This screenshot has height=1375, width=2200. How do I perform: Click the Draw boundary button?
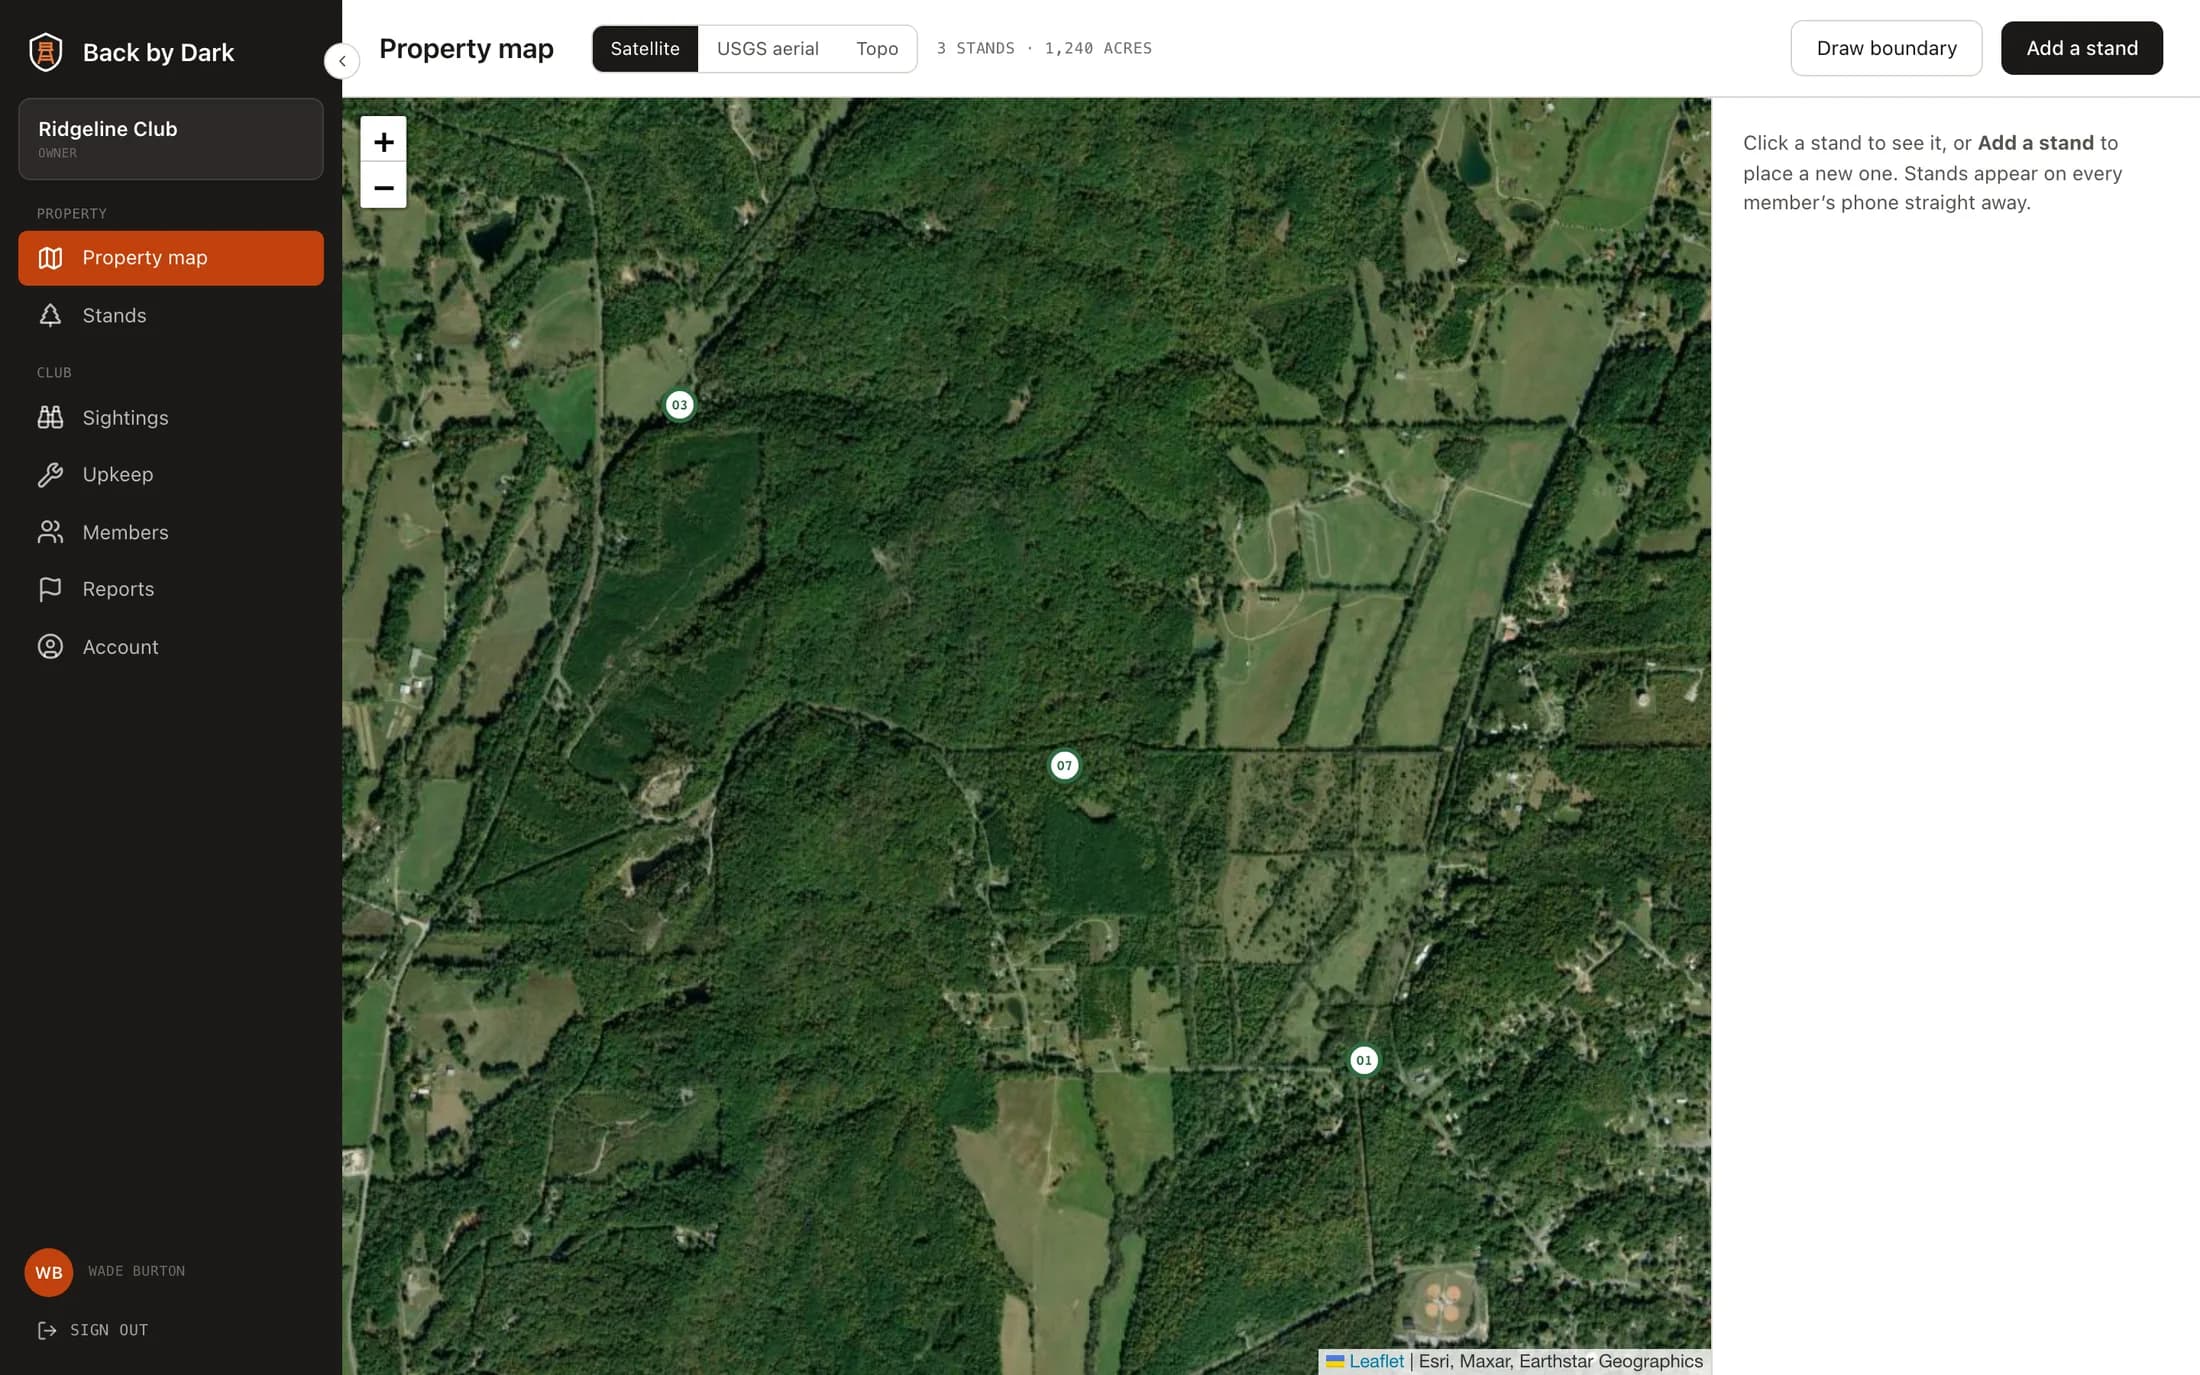click(1886, 48)
